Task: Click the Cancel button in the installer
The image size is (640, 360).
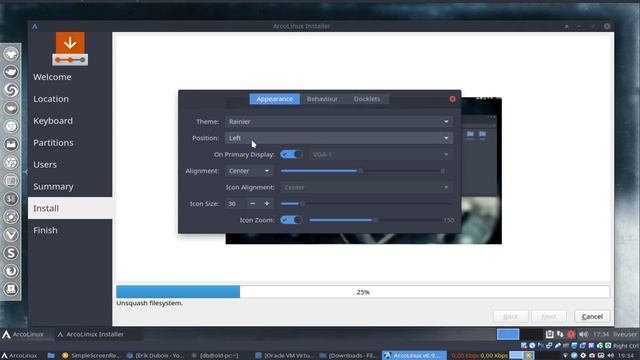Action: coord(592,316)
